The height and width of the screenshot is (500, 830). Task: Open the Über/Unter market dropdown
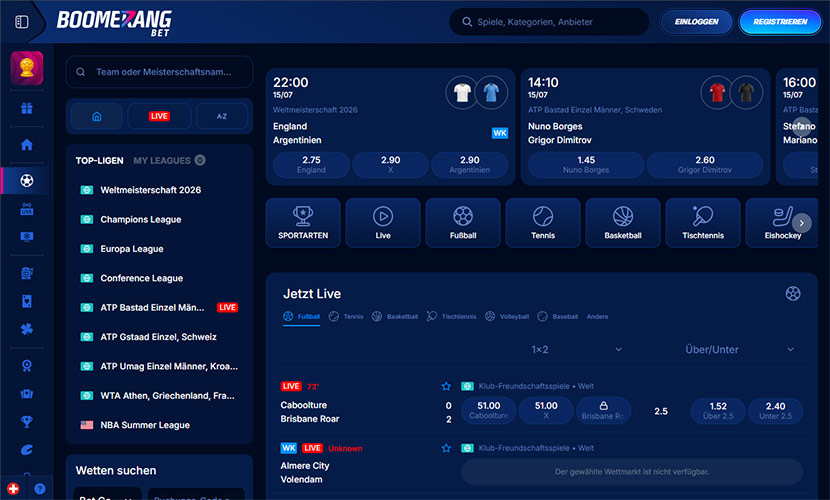739,349
